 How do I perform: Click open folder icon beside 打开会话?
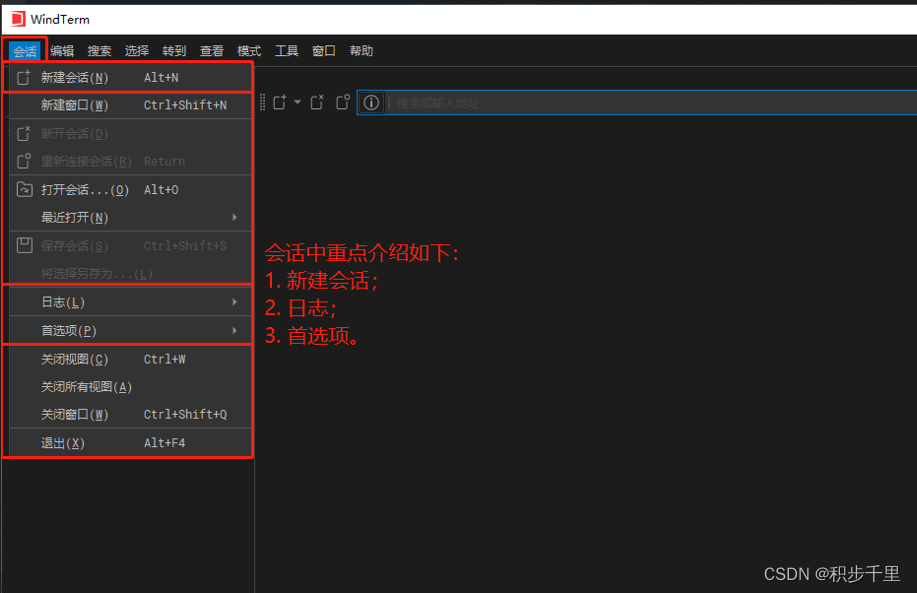(25, 189)
